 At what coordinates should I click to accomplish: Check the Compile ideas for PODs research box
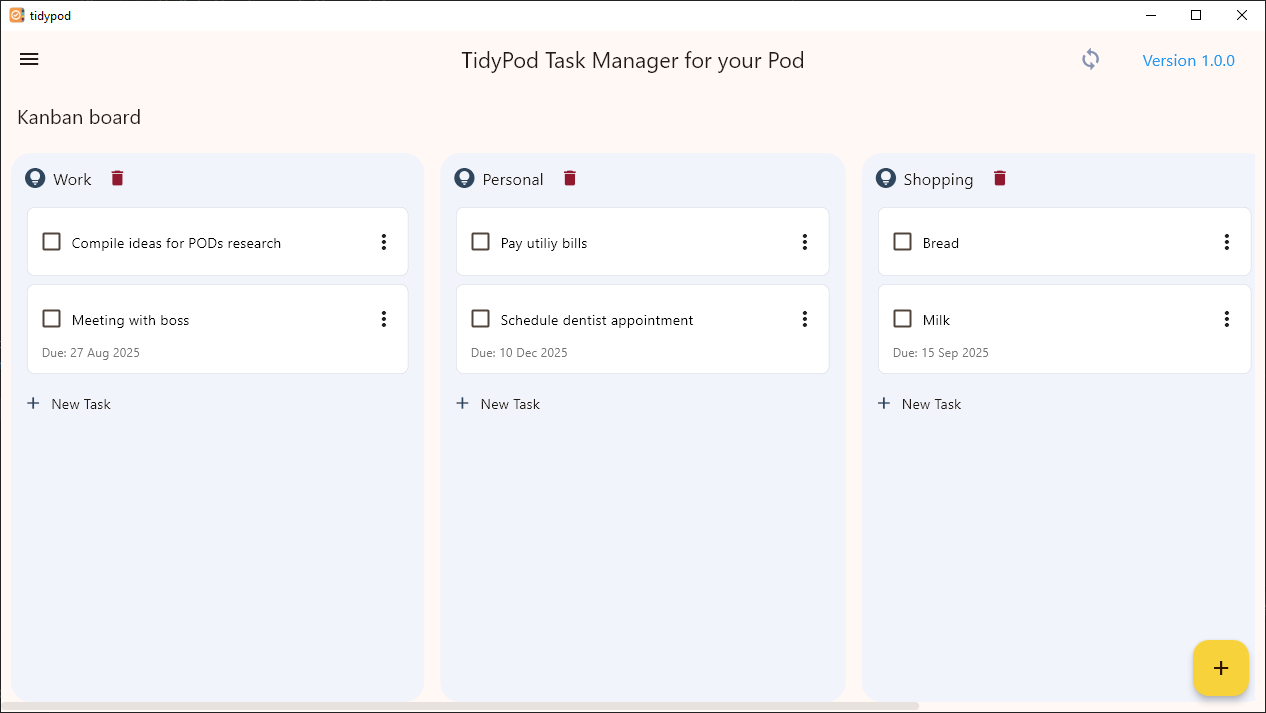[x=52, y=242]
